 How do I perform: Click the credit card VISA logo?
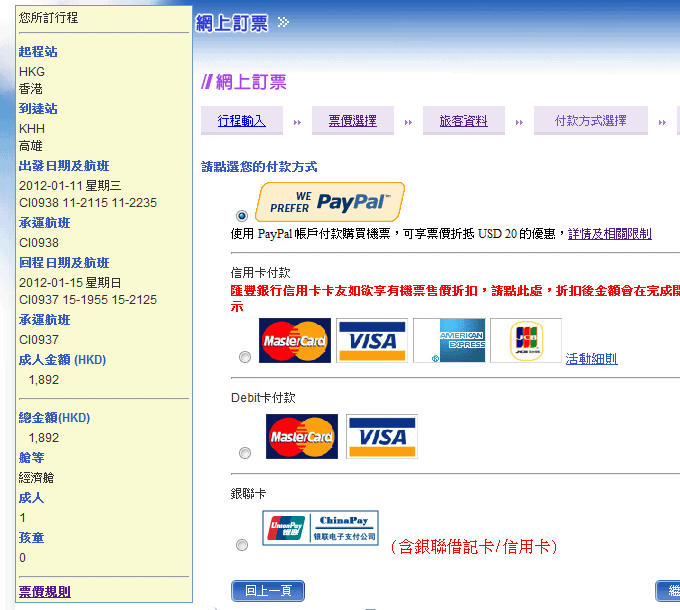point(371,341)
